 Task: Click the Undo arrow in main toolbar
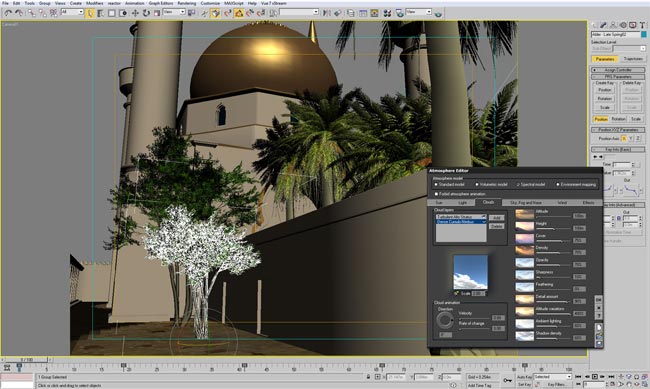[8, 13]
